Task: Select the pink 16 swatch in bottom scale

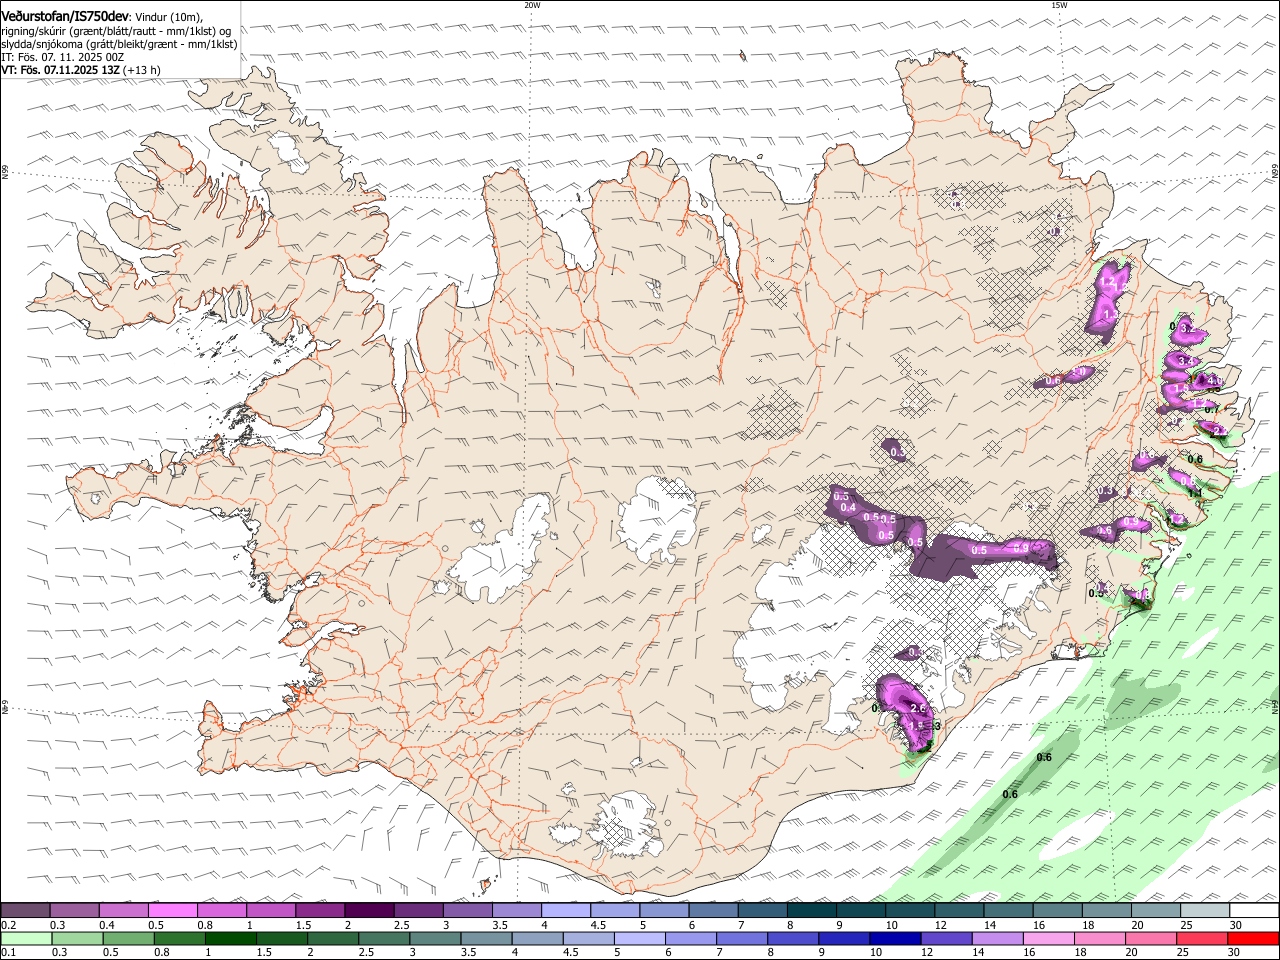Action: (1049, 939)
